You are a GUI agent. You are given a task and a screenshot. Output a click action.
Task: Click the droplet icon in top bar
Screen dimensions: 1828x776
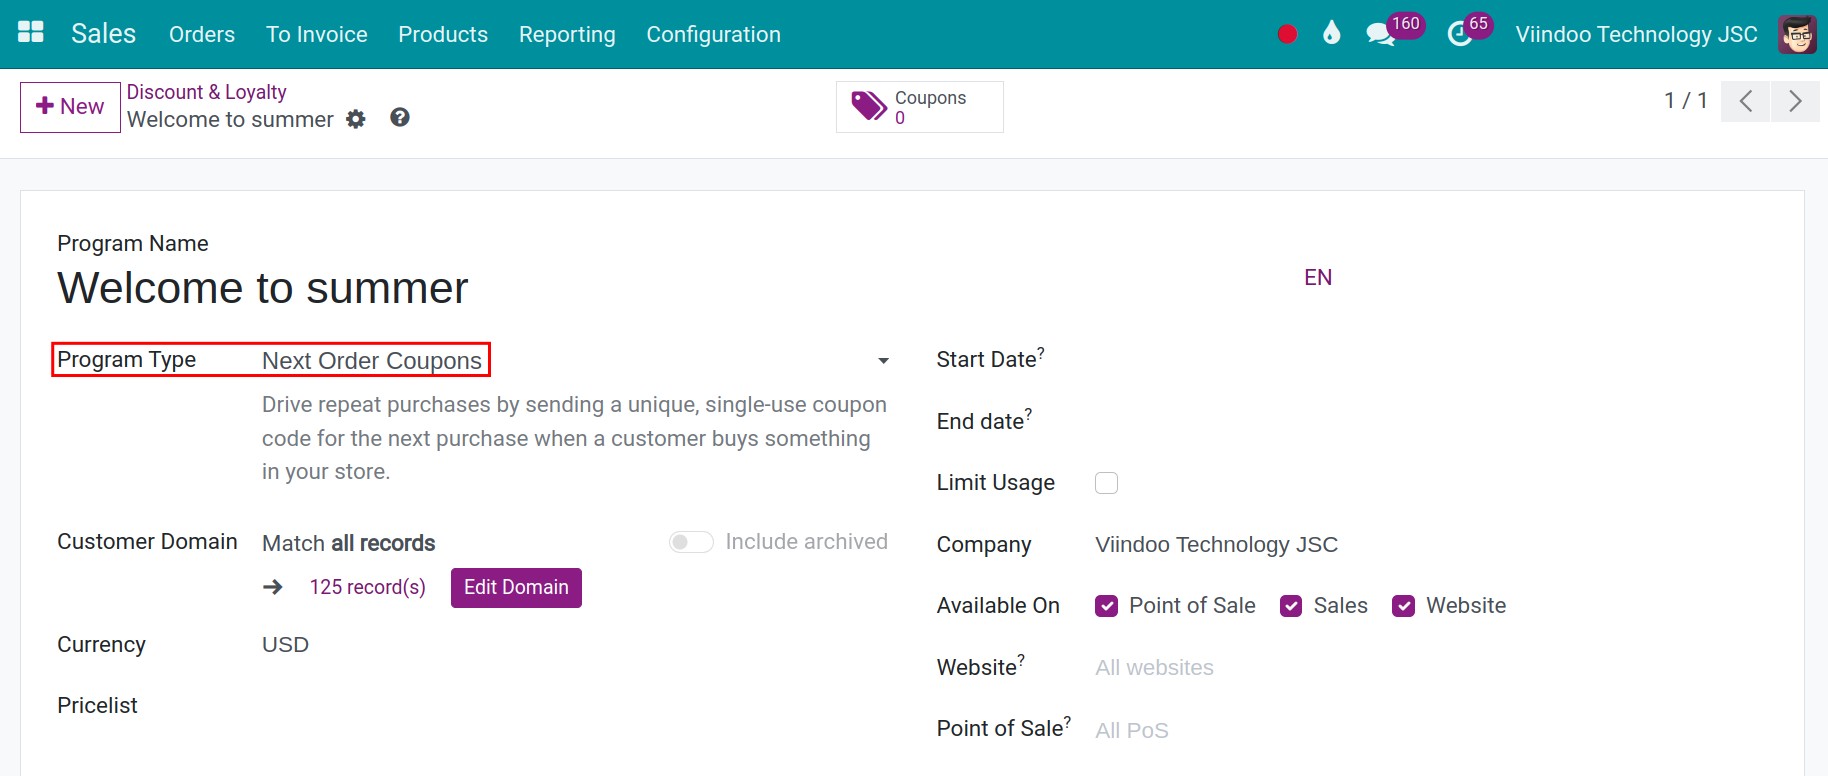pyautogui.click(x=1331, y=33)
